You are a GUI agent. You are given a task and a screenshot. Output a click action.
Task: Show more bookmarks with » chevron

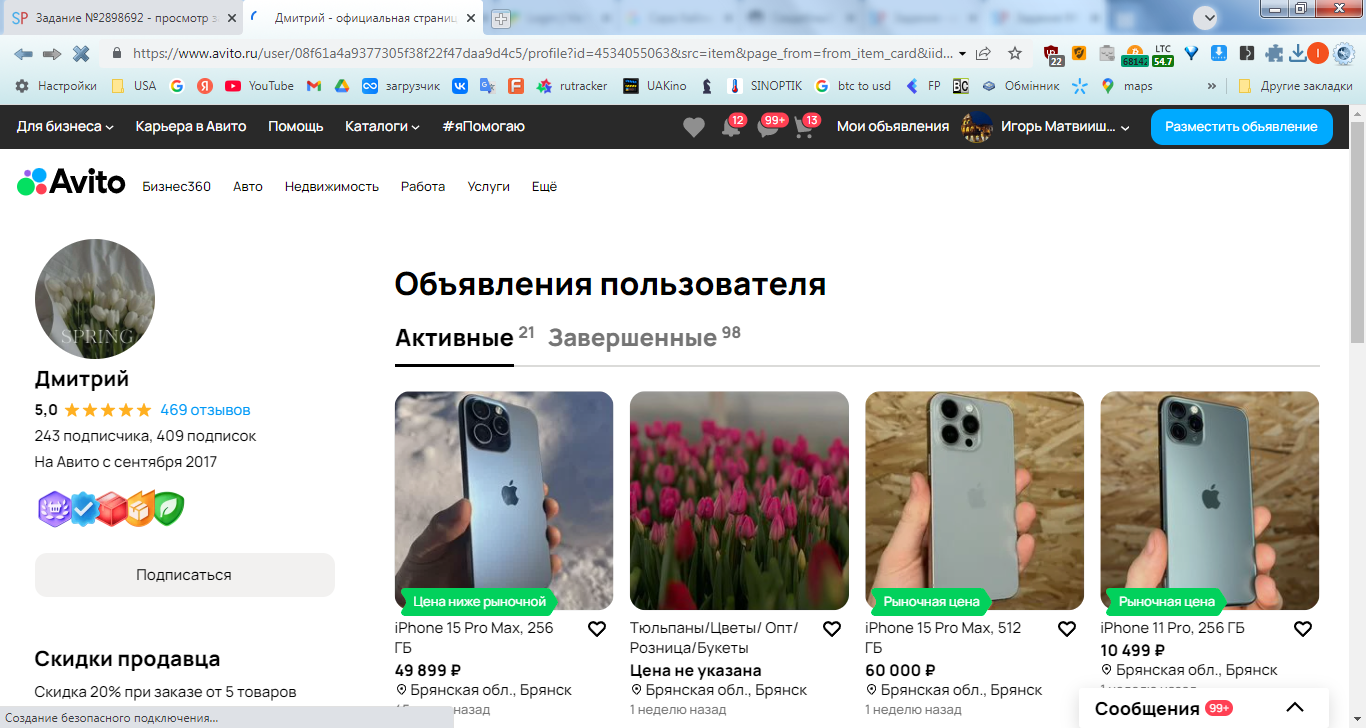(1212, 86)
